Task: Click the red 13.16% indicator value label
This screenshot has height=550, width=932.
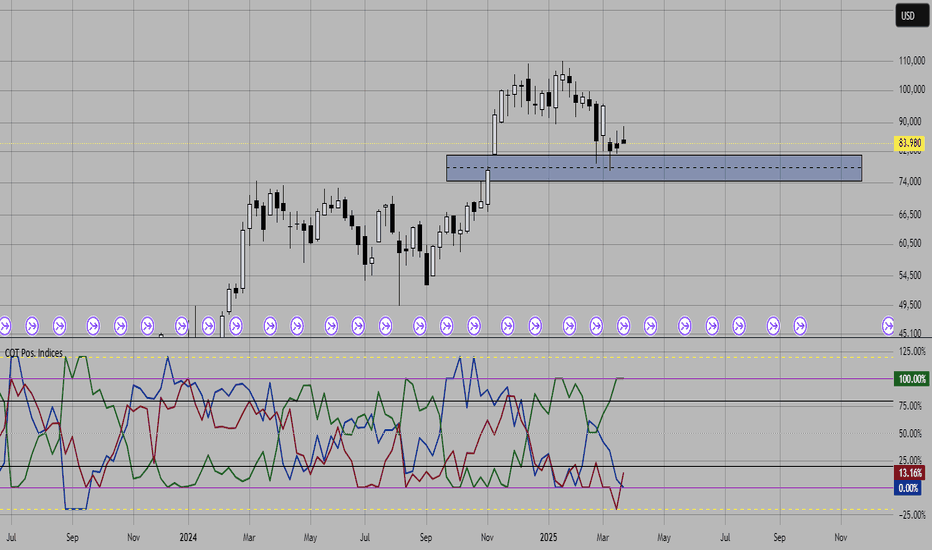Action: click(x=909, y=473)
